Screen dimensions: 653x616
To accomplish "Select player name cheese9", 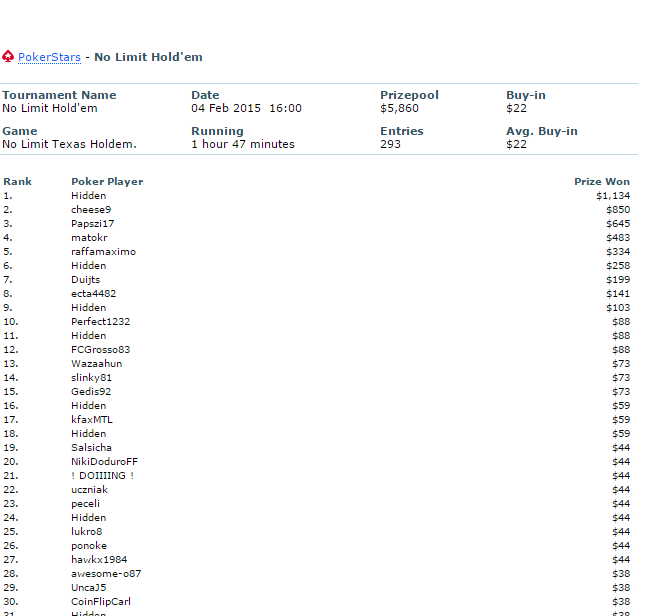I will pyautogui.click(x=91, y=209).
